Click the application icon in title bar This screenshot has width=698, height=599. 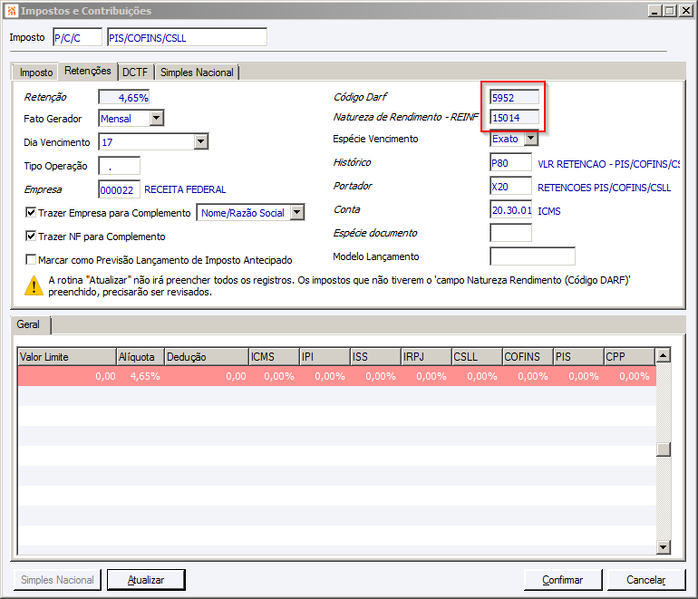coord(12,10)
